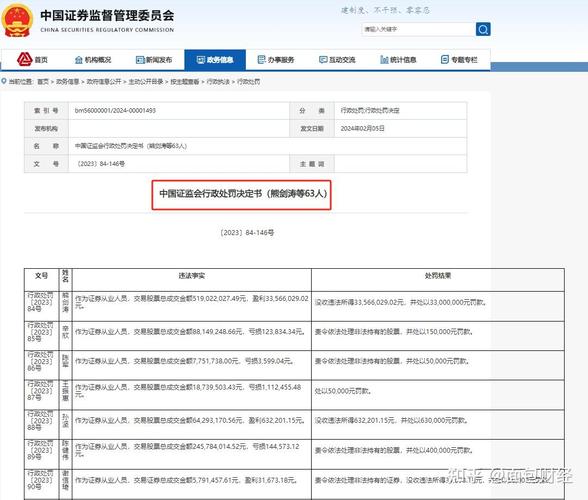Click the keyword search input field
588x500 pixels.
[x=418, y=29]
